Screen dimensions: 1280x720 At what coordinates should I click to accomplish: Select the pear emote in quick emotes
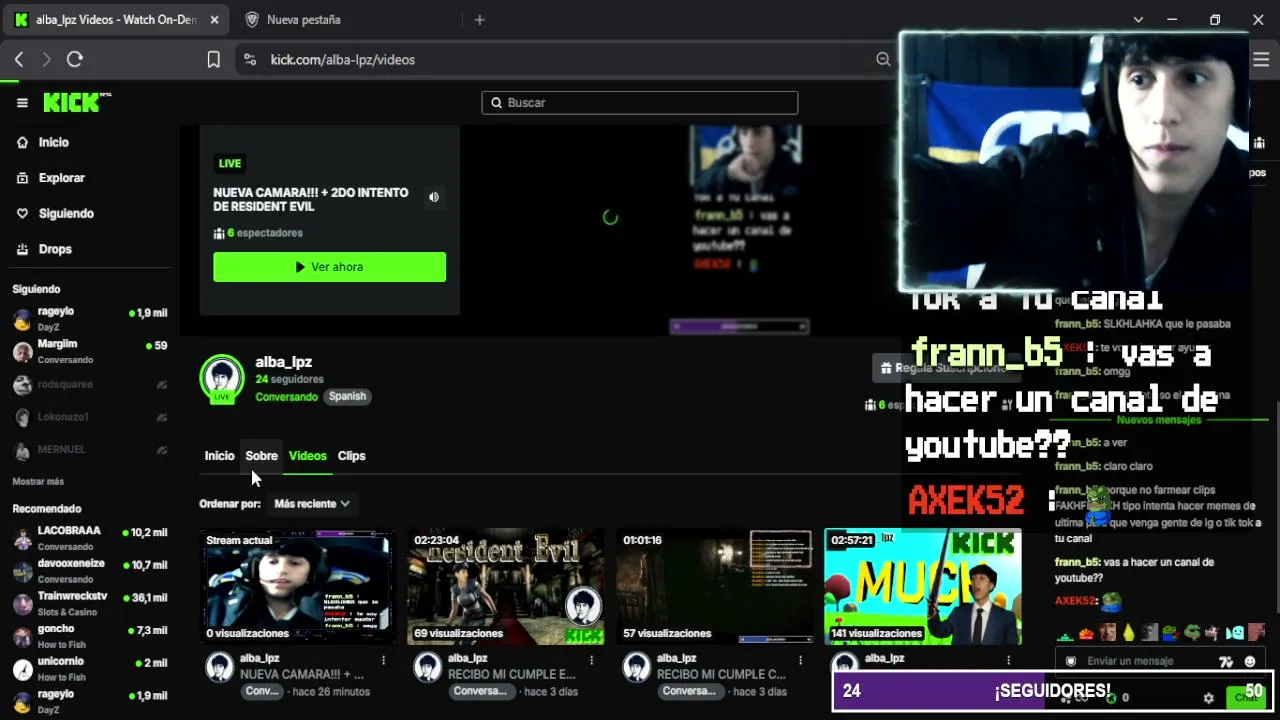coord(1129,632)
